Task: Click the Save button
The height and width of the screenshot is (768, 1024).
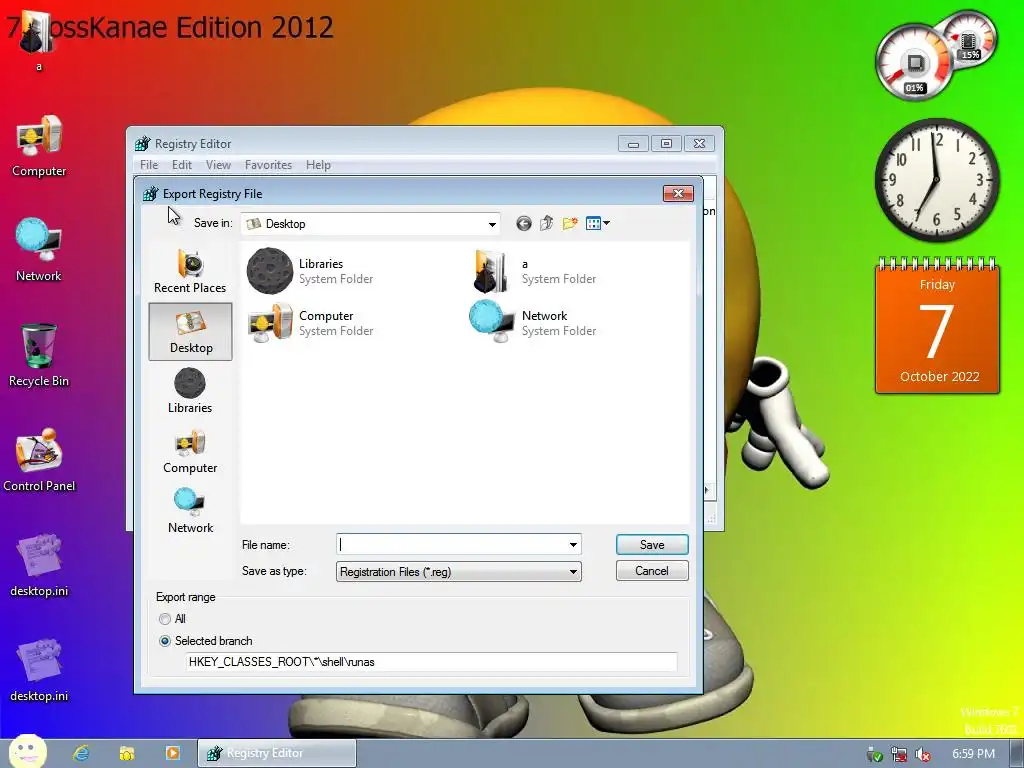Action: 652,545
